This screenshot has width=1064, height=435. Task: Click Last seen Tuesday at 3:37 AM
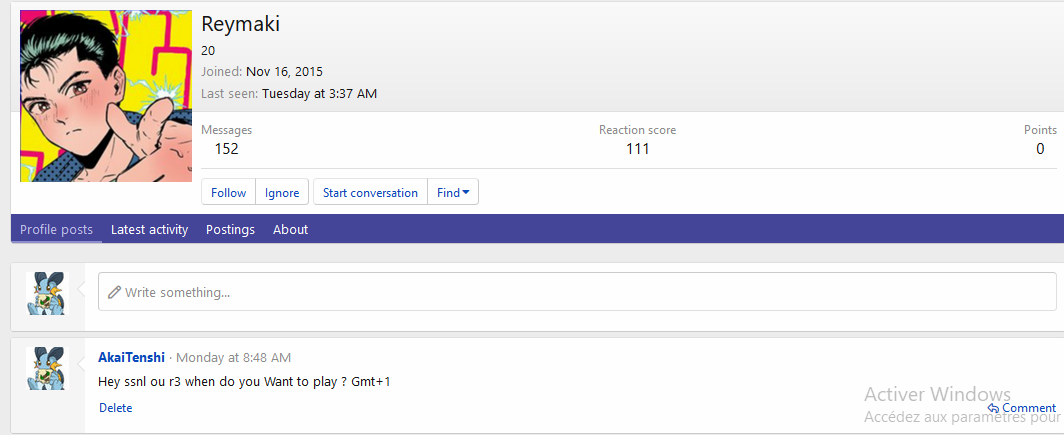(320, 94)
